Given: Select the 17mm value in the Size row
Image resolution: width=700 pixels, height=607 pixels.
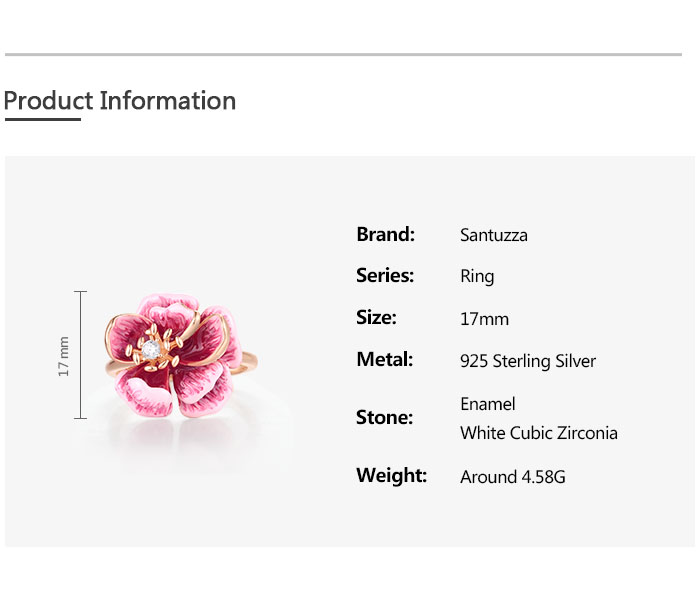Looking at the screenshot, I should tap(484, 319).
